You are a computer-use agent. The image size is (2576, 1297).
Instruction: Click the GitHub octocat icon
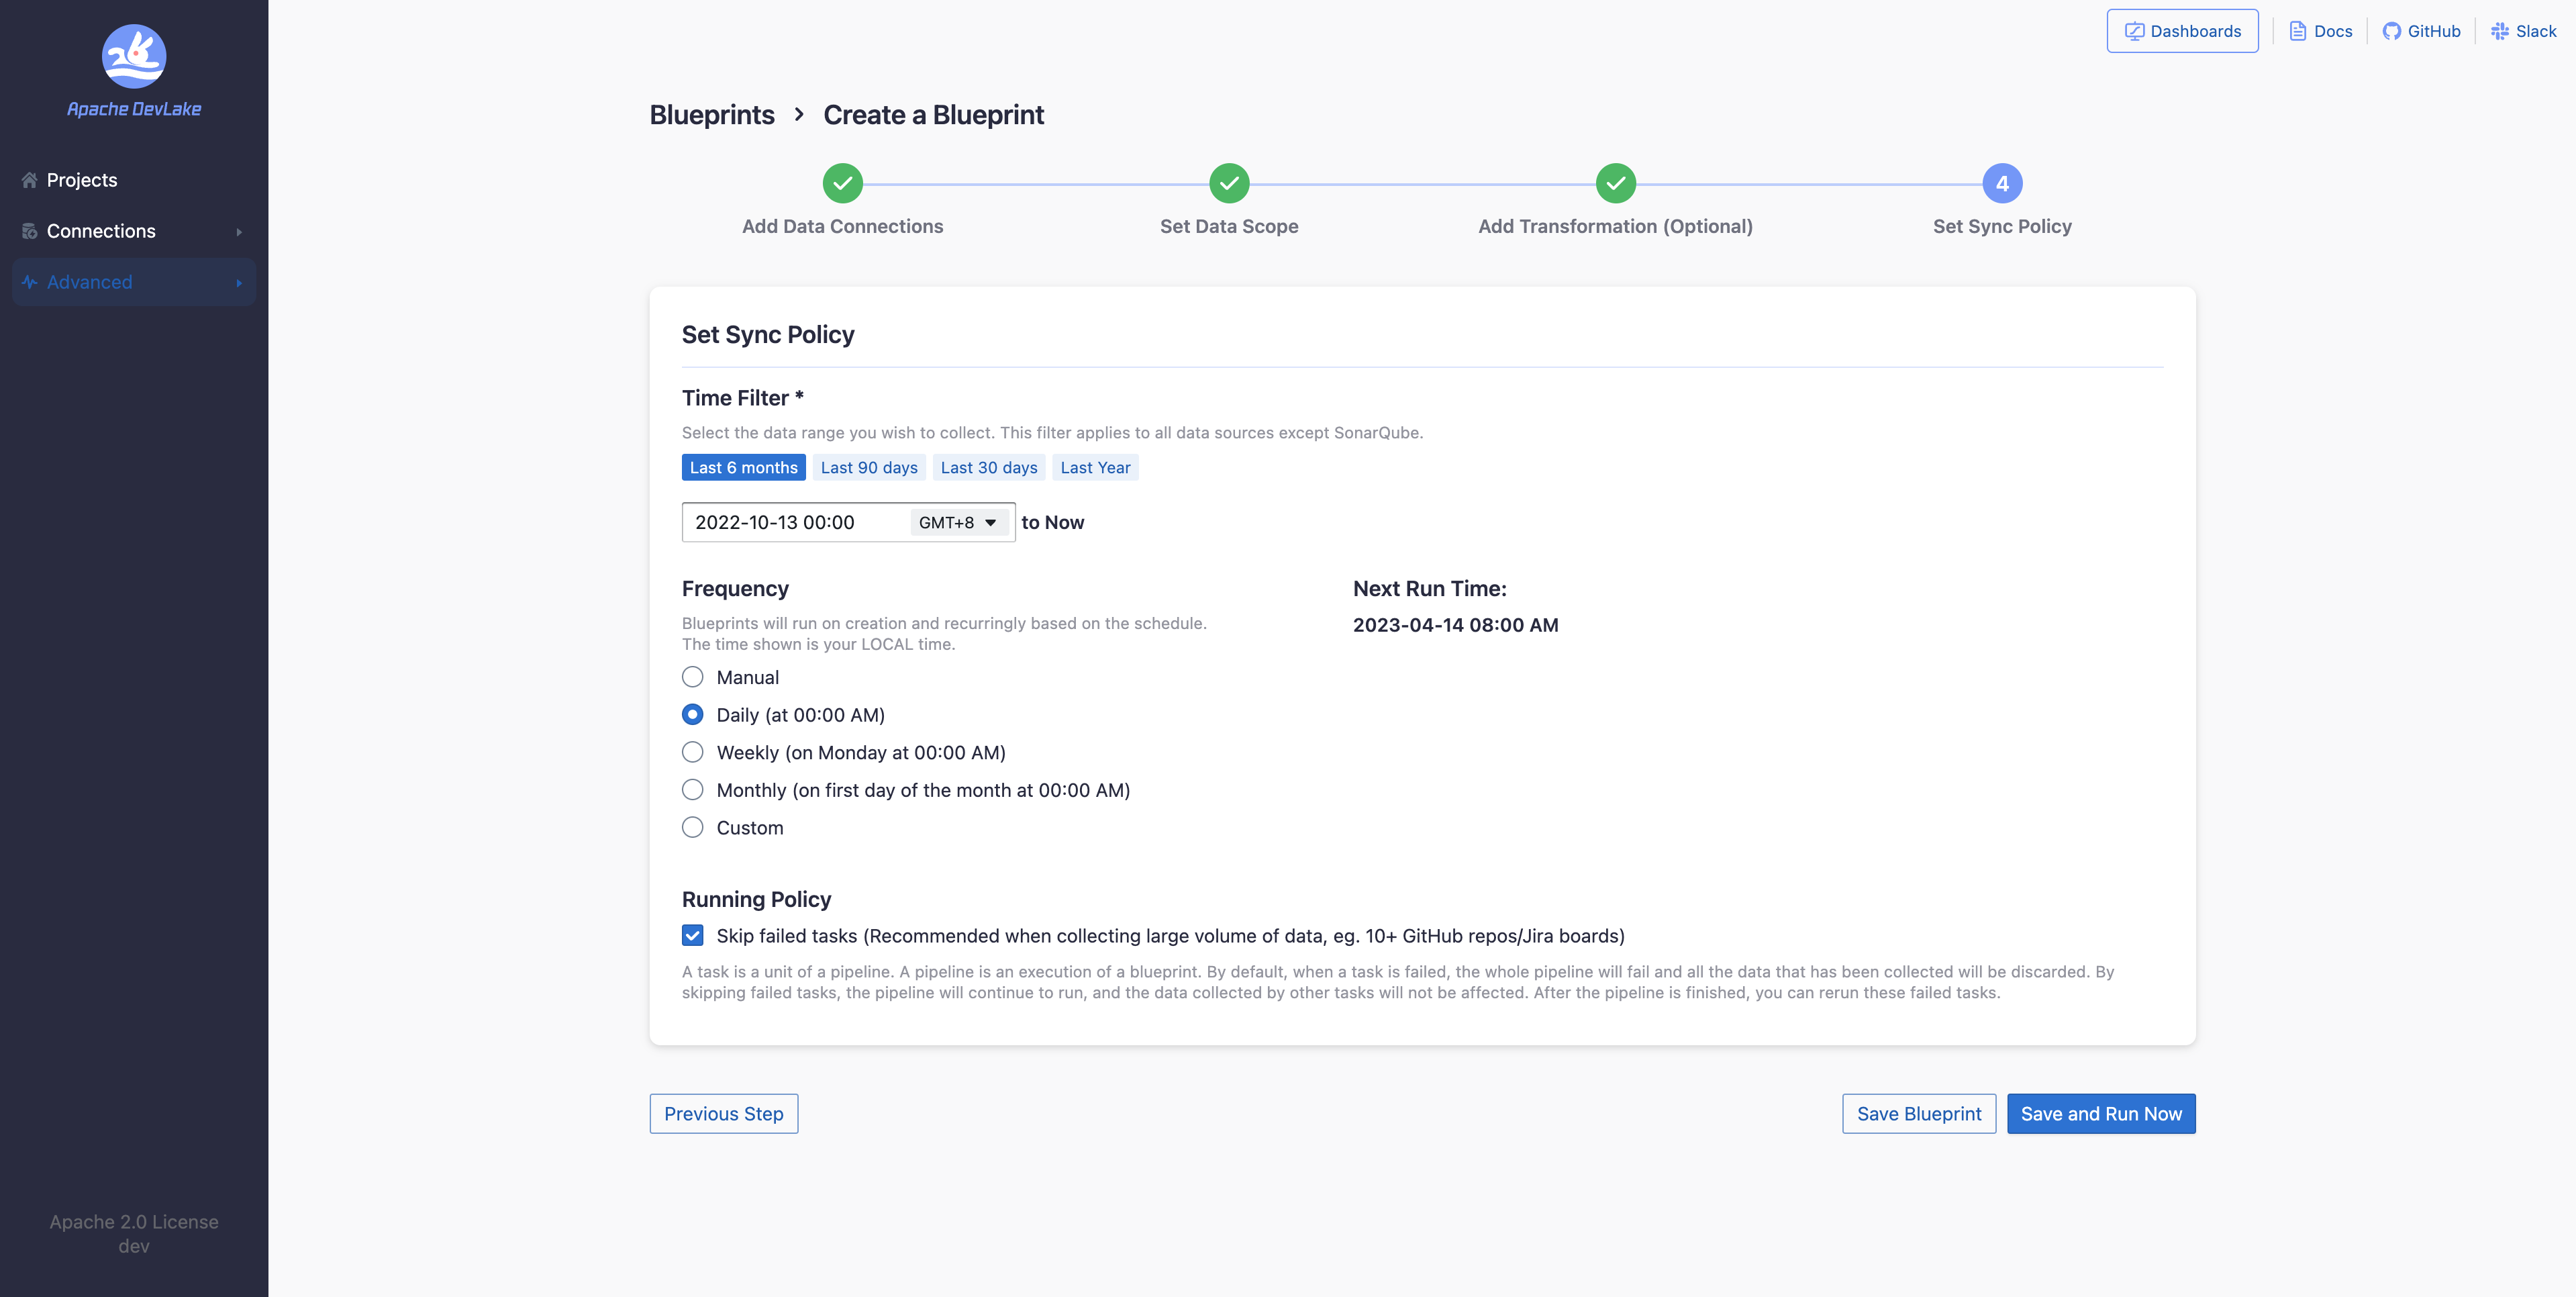click(x=2391, y=31)
